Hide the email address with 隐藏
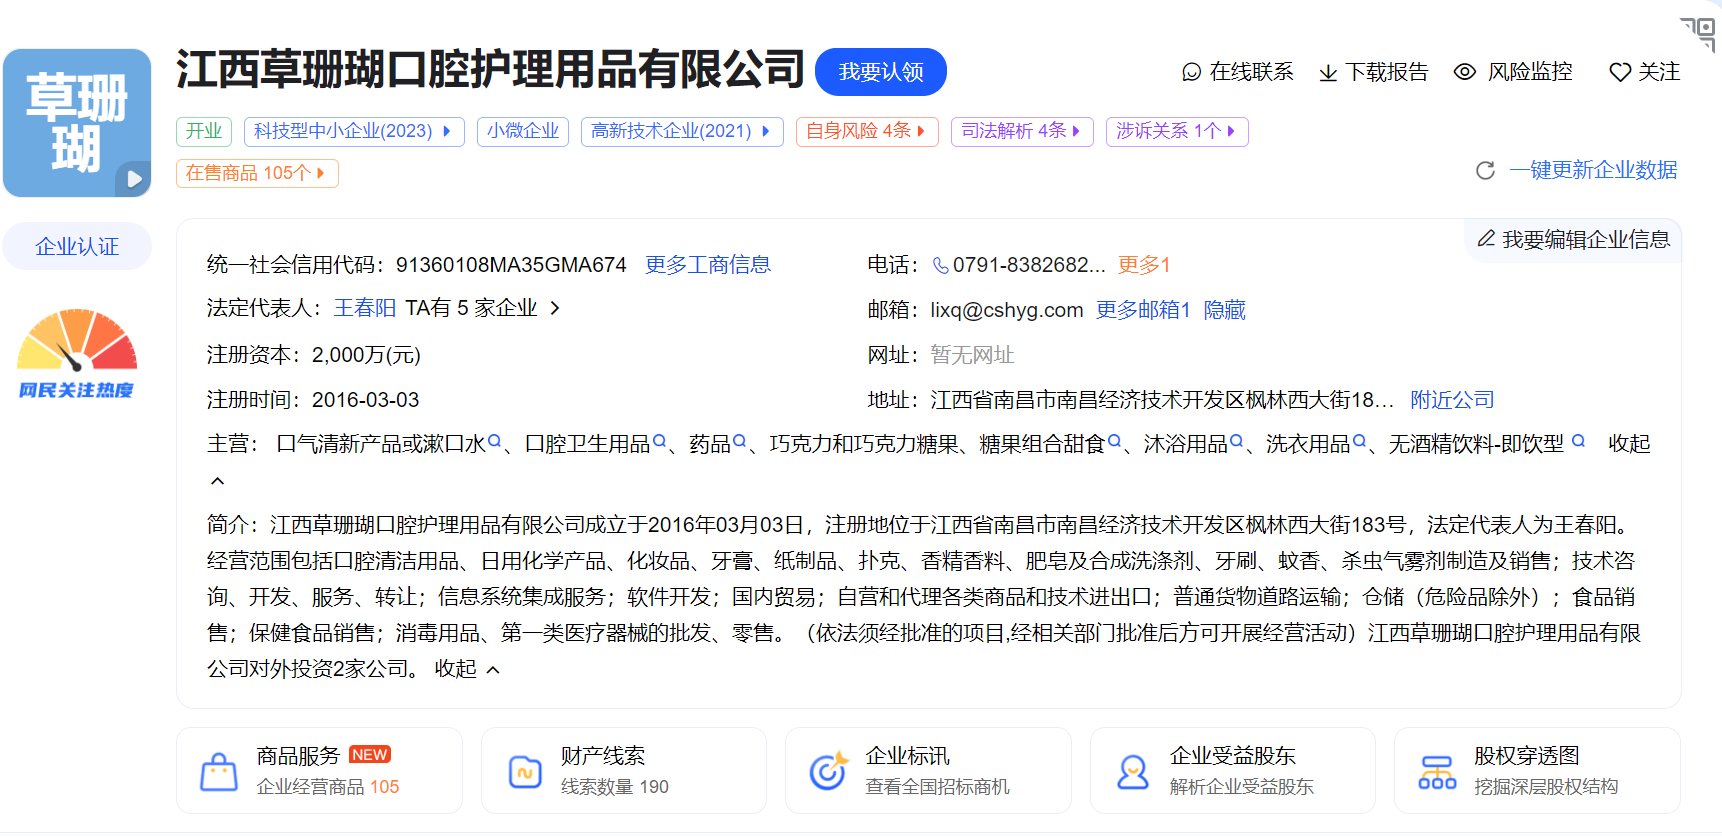 tap(1224, 310)
